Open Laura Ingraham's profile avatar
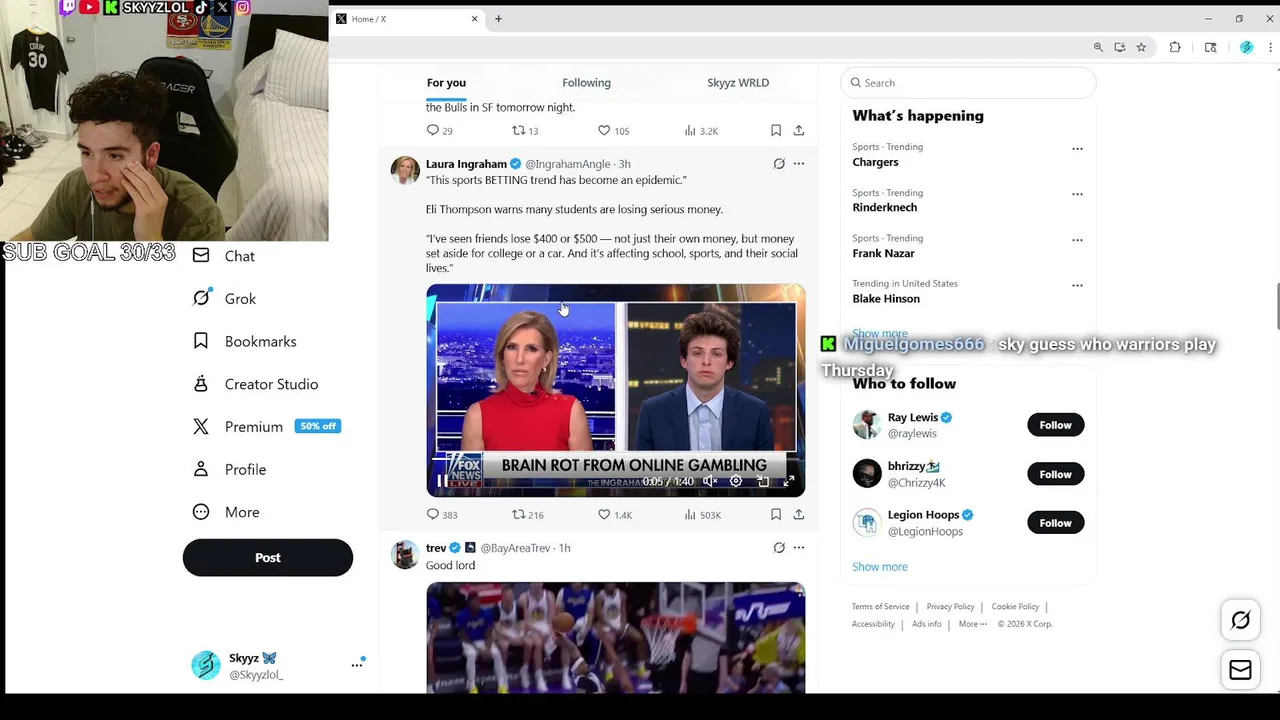Viewport: 1280px width, 720px height. (x=405, y=171)
